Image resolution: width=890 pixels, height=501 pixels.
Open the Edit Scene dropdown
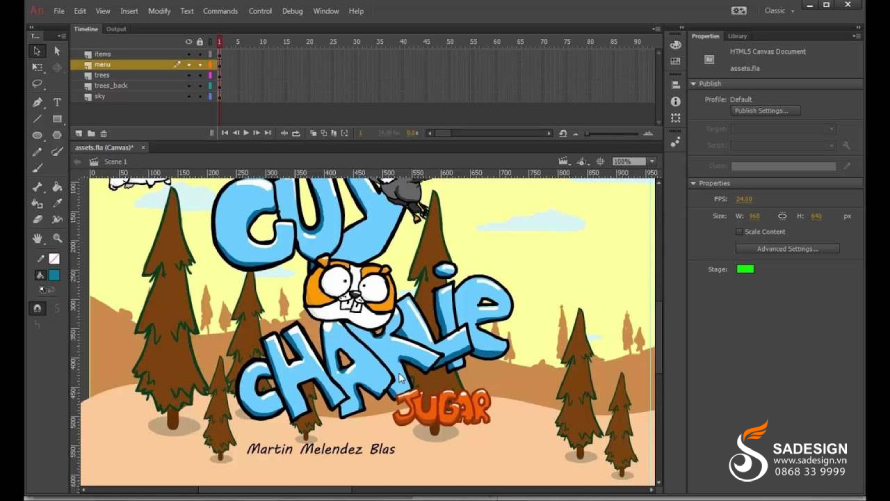point(564,162)
